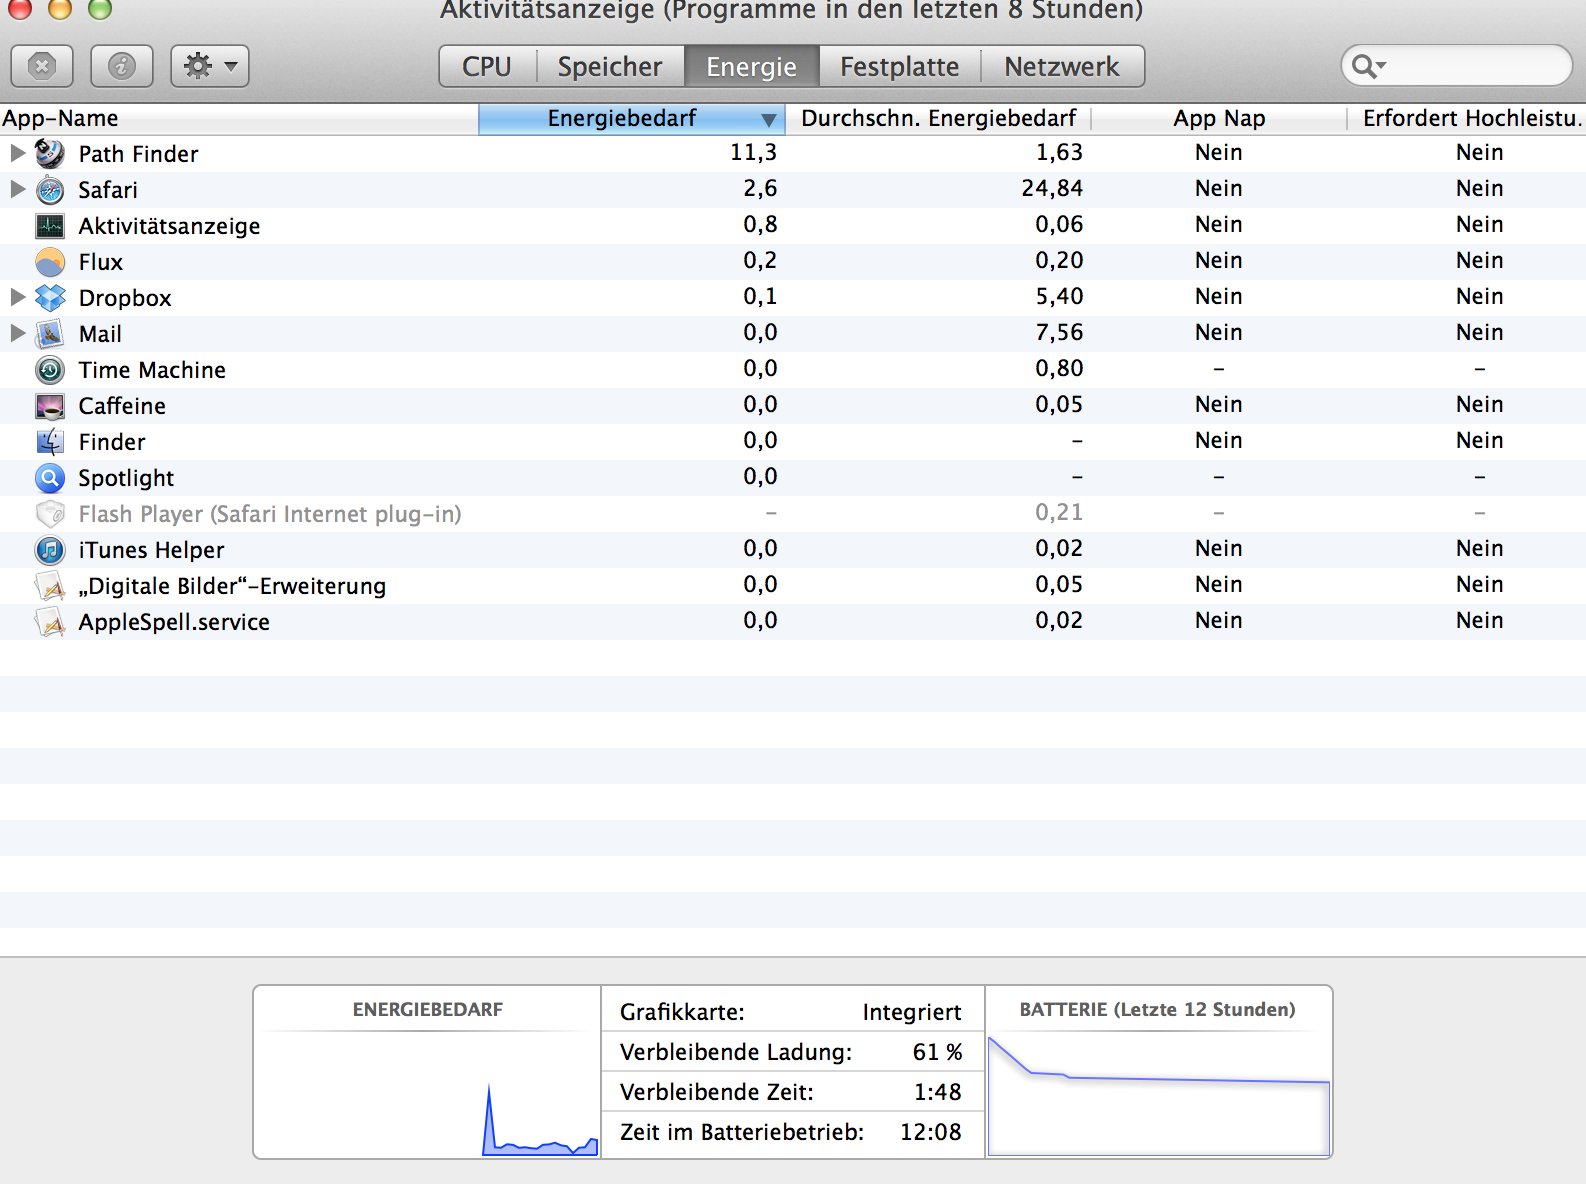1586x1184 pixels.
Task: Expand the Path Finder process group
Action: pos(17,153)
